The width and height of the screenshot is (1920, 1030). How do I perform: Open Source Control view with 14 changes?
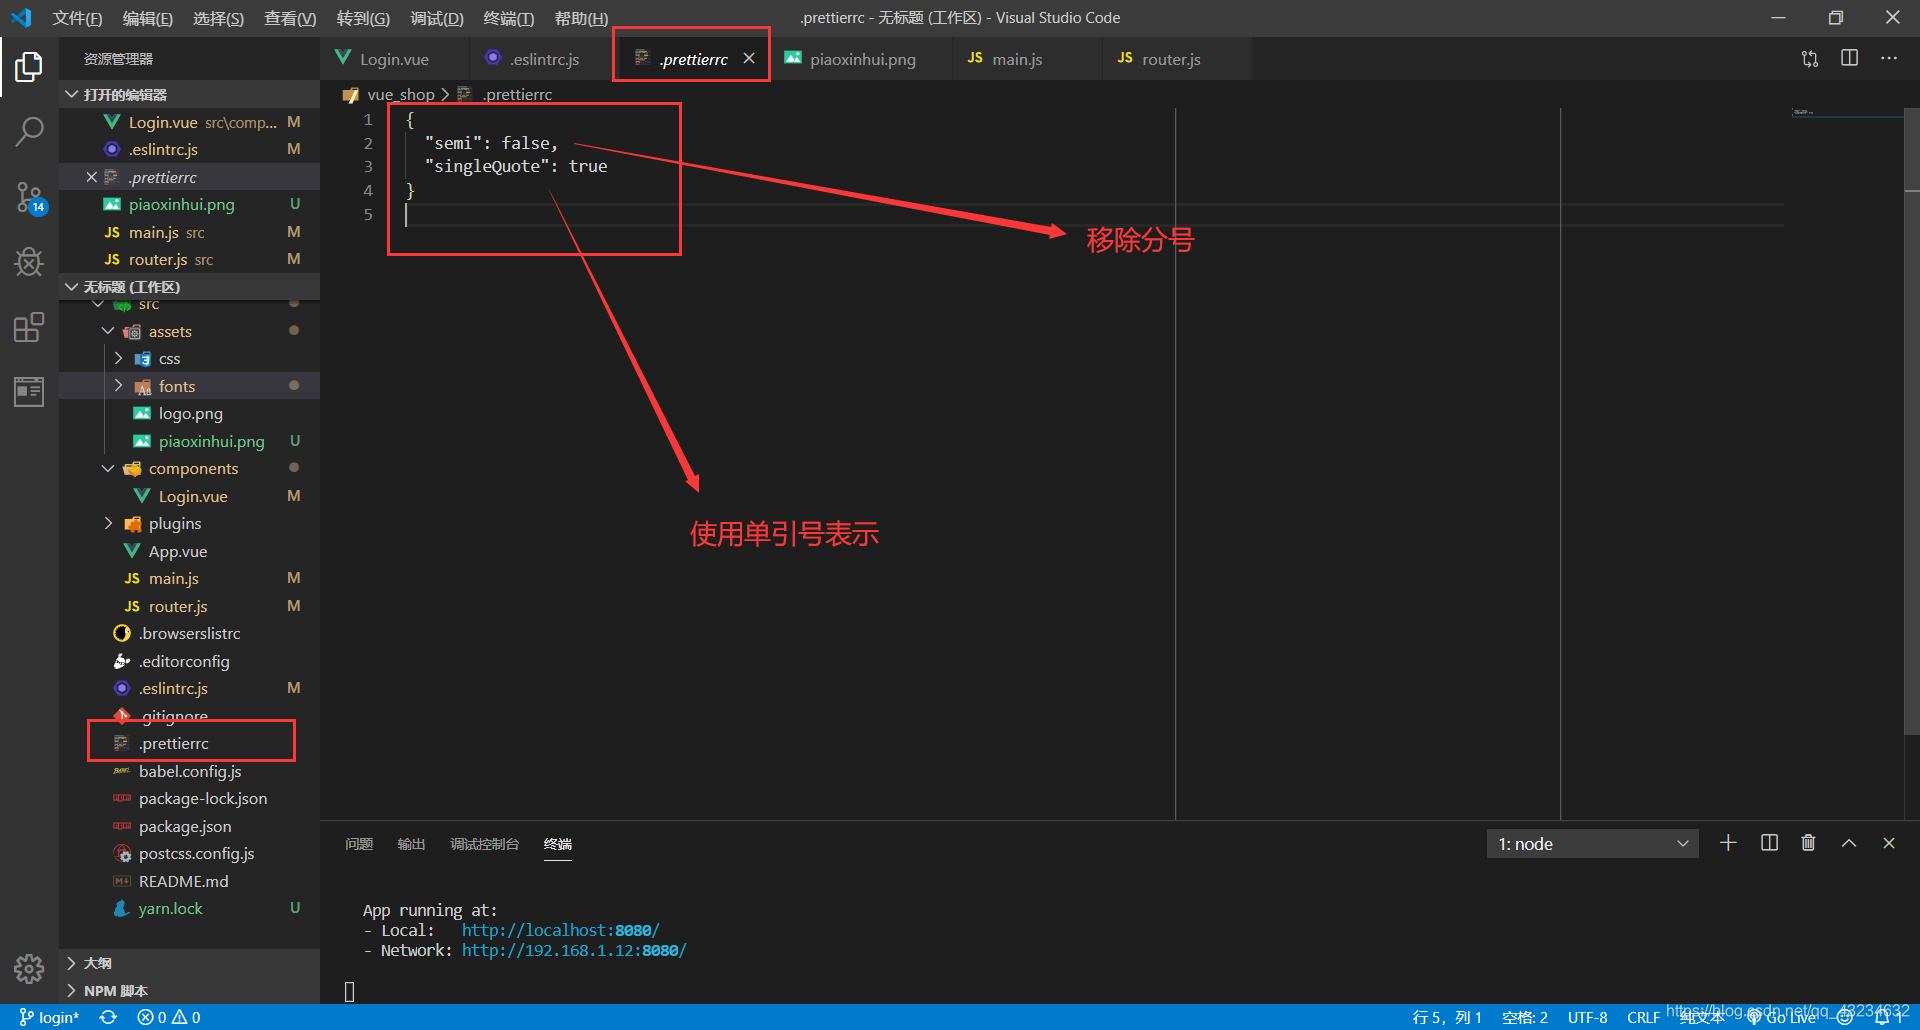point(29,197)
